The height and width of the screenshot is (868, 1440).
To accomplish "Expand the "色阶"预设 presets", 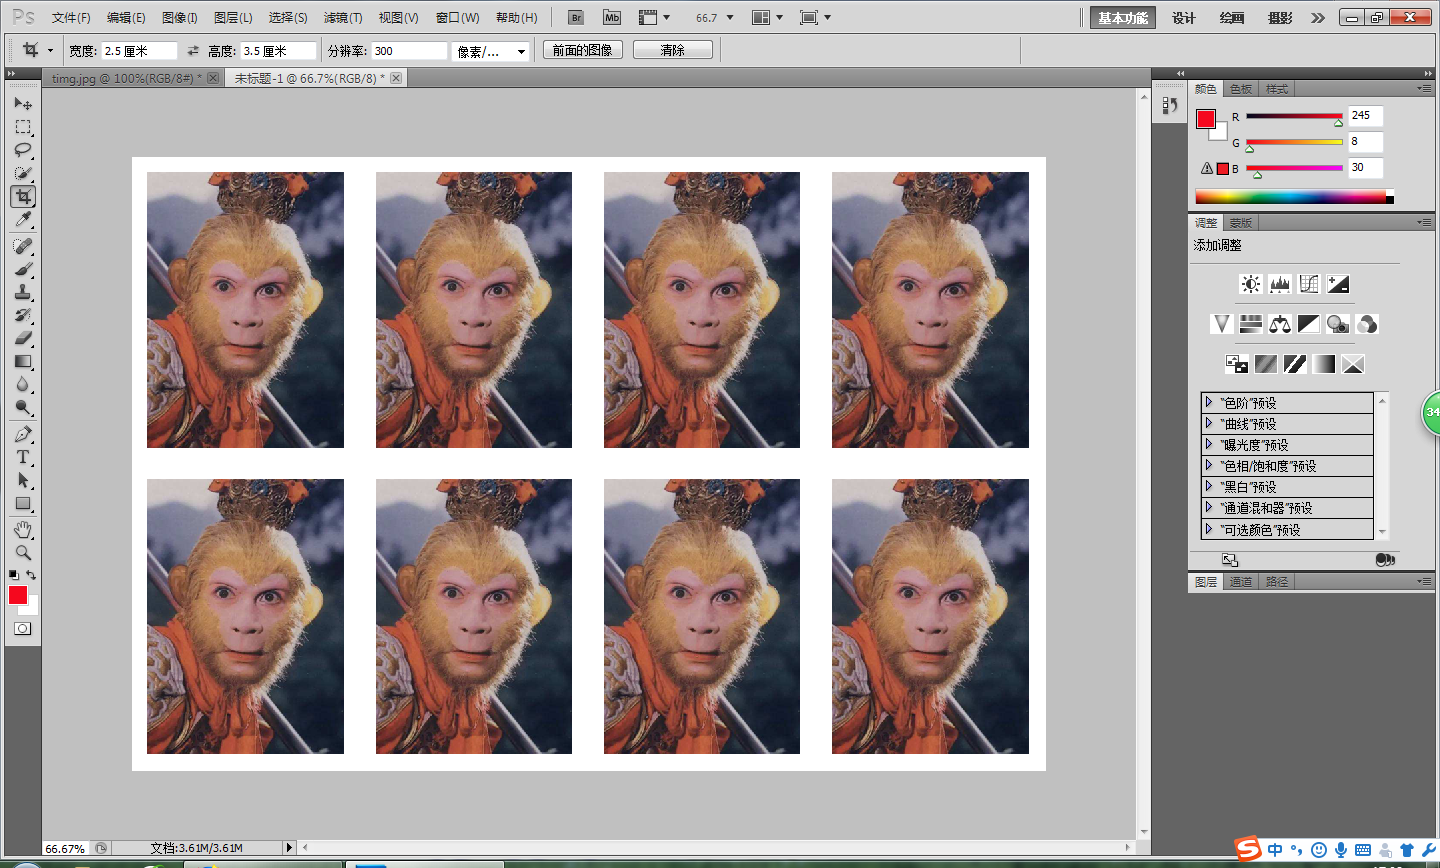I will 1208,403.
